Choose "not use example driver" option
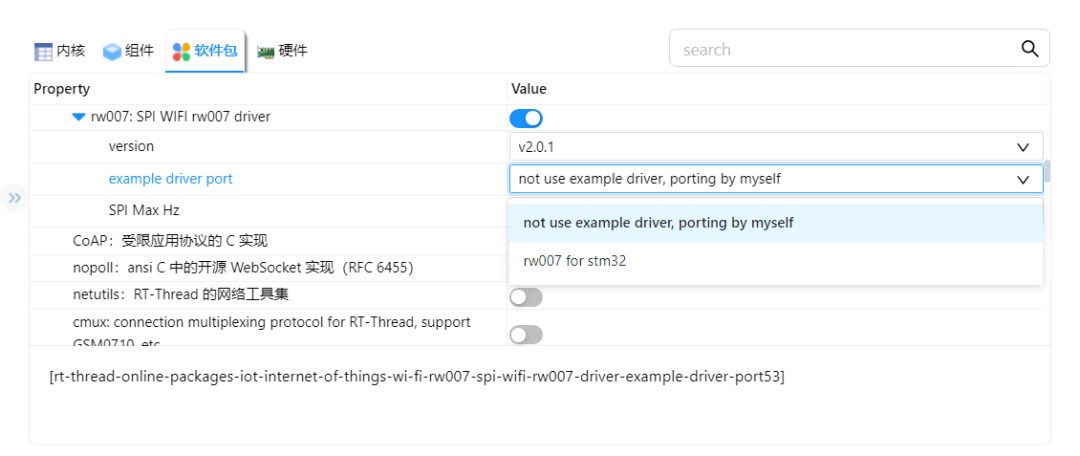This screenshot has width=1080, height=456. (658, 223)
